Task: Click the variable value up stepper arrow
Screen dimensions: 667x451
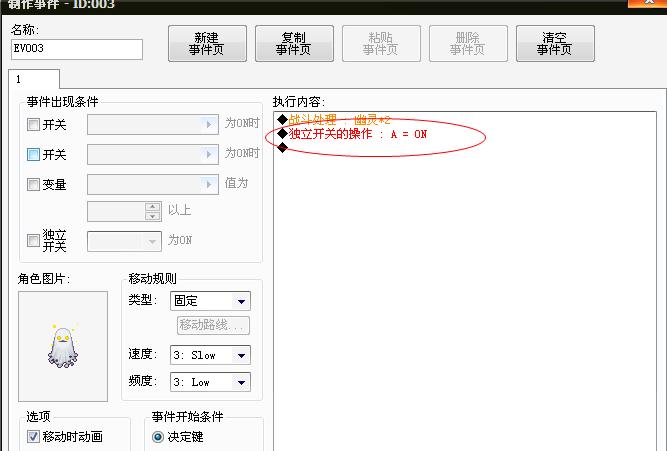Action: tap(153, 207)
